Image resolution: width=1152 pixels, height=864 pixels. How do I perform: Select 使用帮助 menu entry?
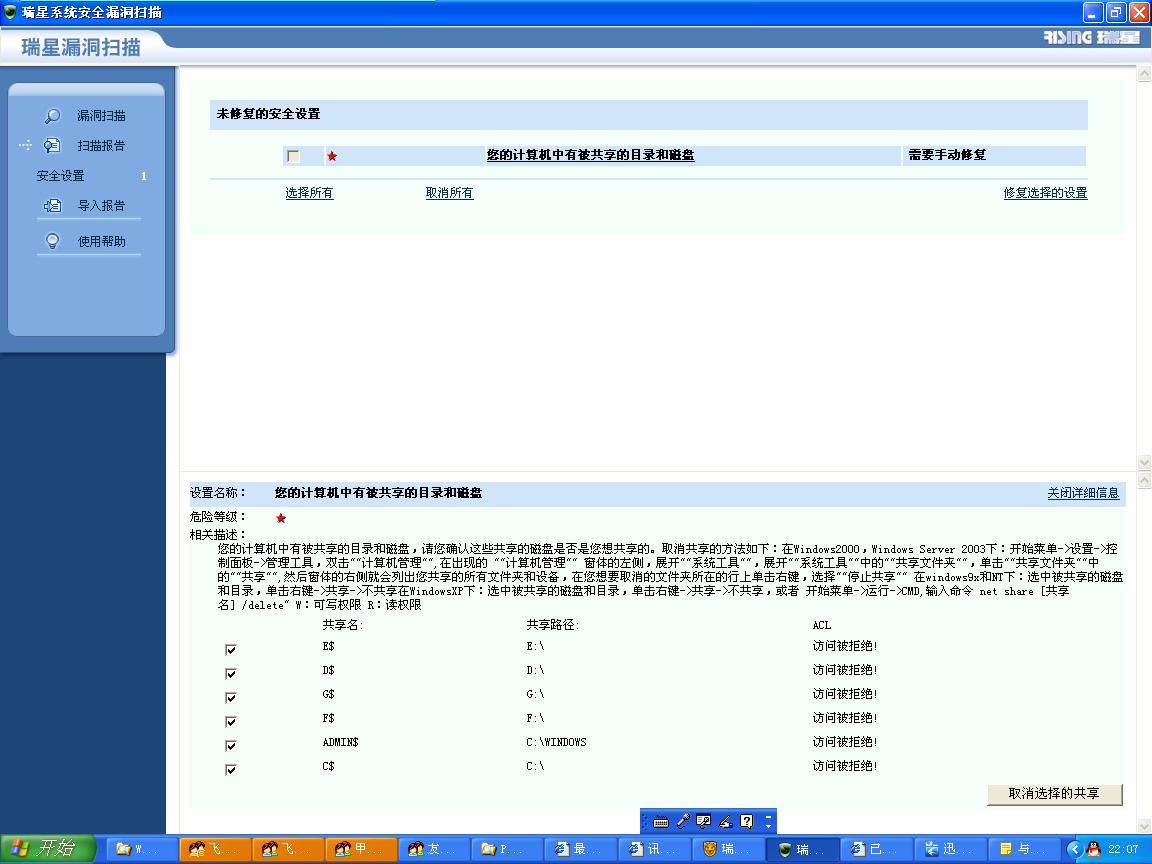point(101,241)
